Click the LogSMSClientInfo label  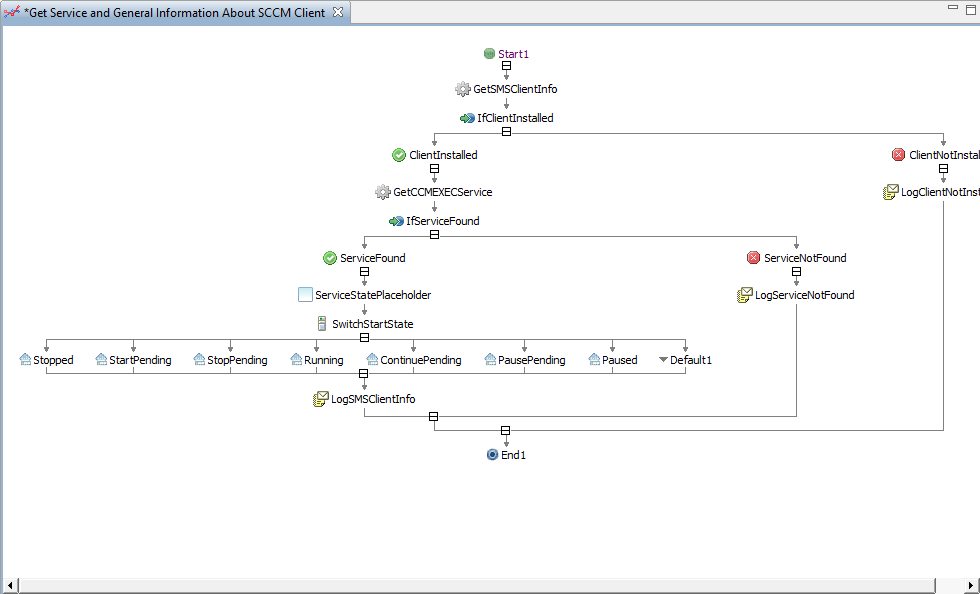tap(373, 399)
